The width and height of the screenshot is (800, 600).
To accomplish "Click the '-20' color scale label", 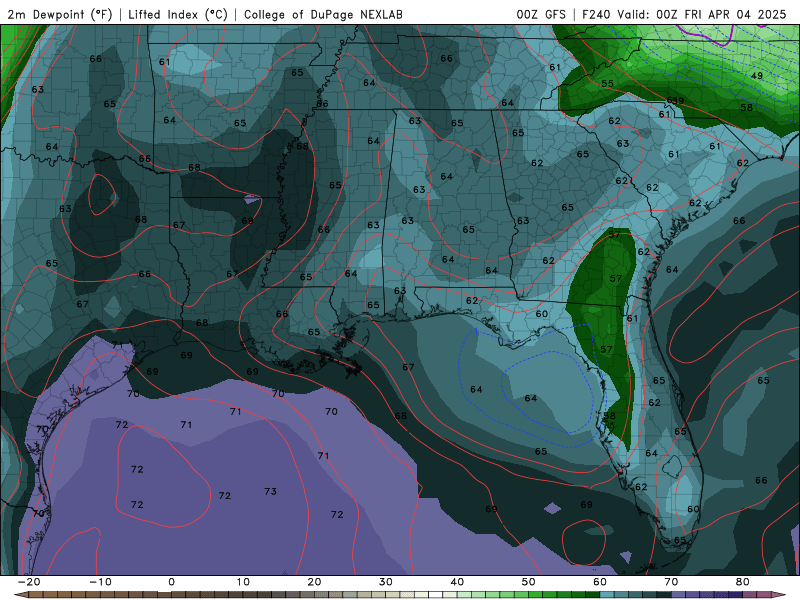I will [29, 582].
